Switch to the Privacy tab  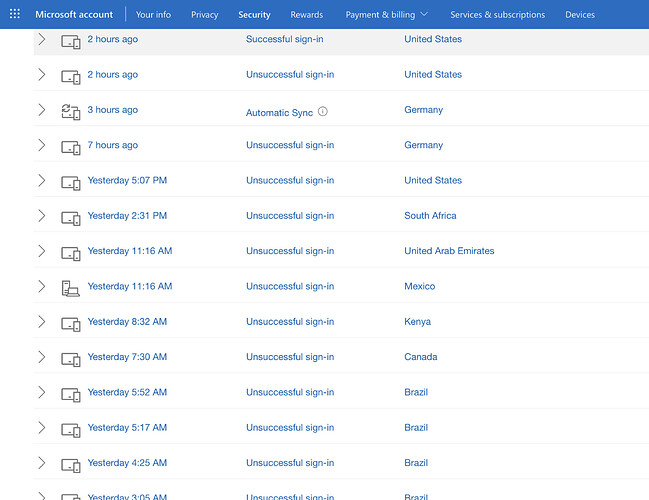point(204,14)
